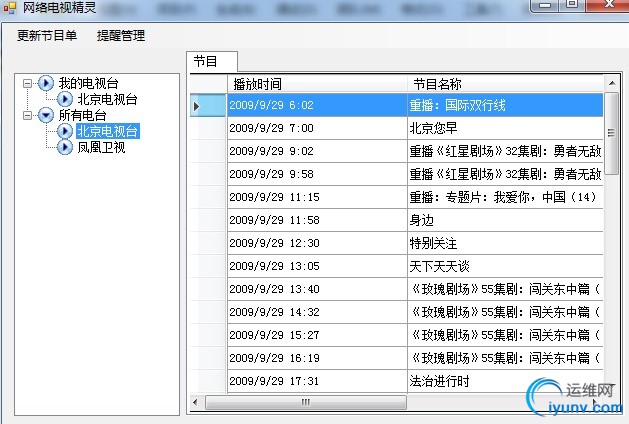Select cell 北京您早
Viewport: 629px width, 424px height.
505,128
